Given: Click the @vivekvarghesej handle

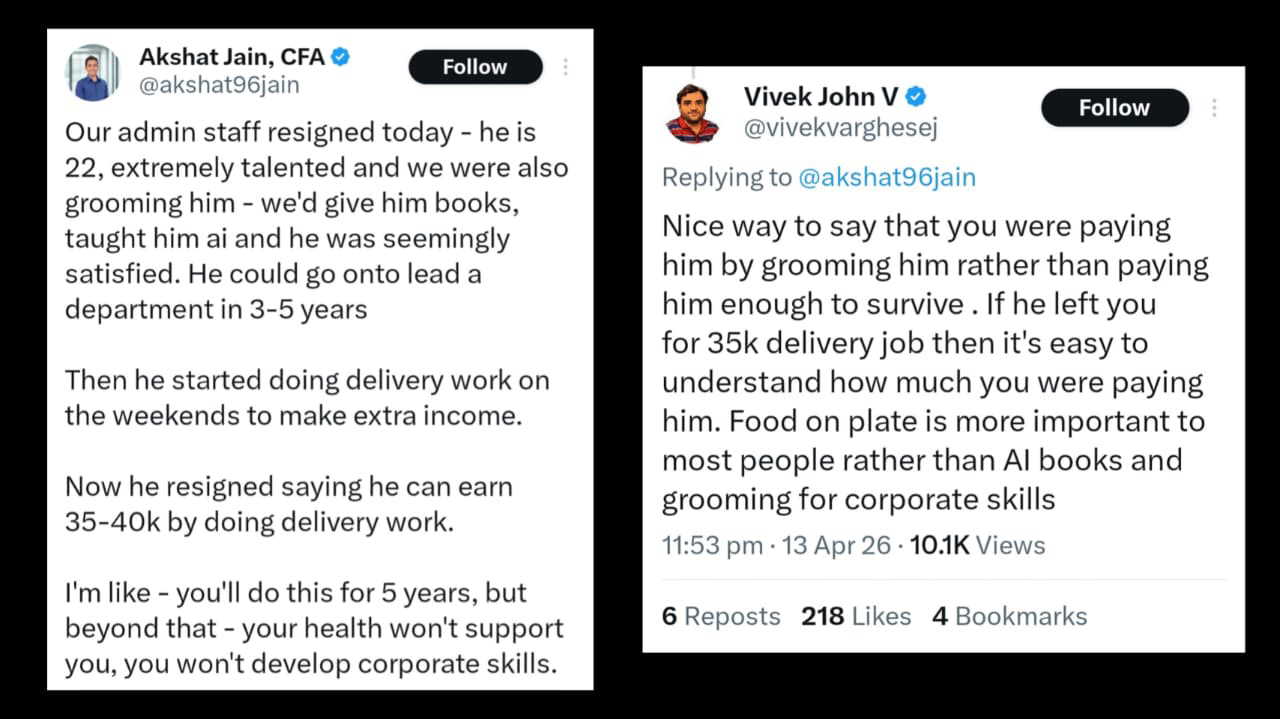Looking at the screenshot, I should point(840,127).
